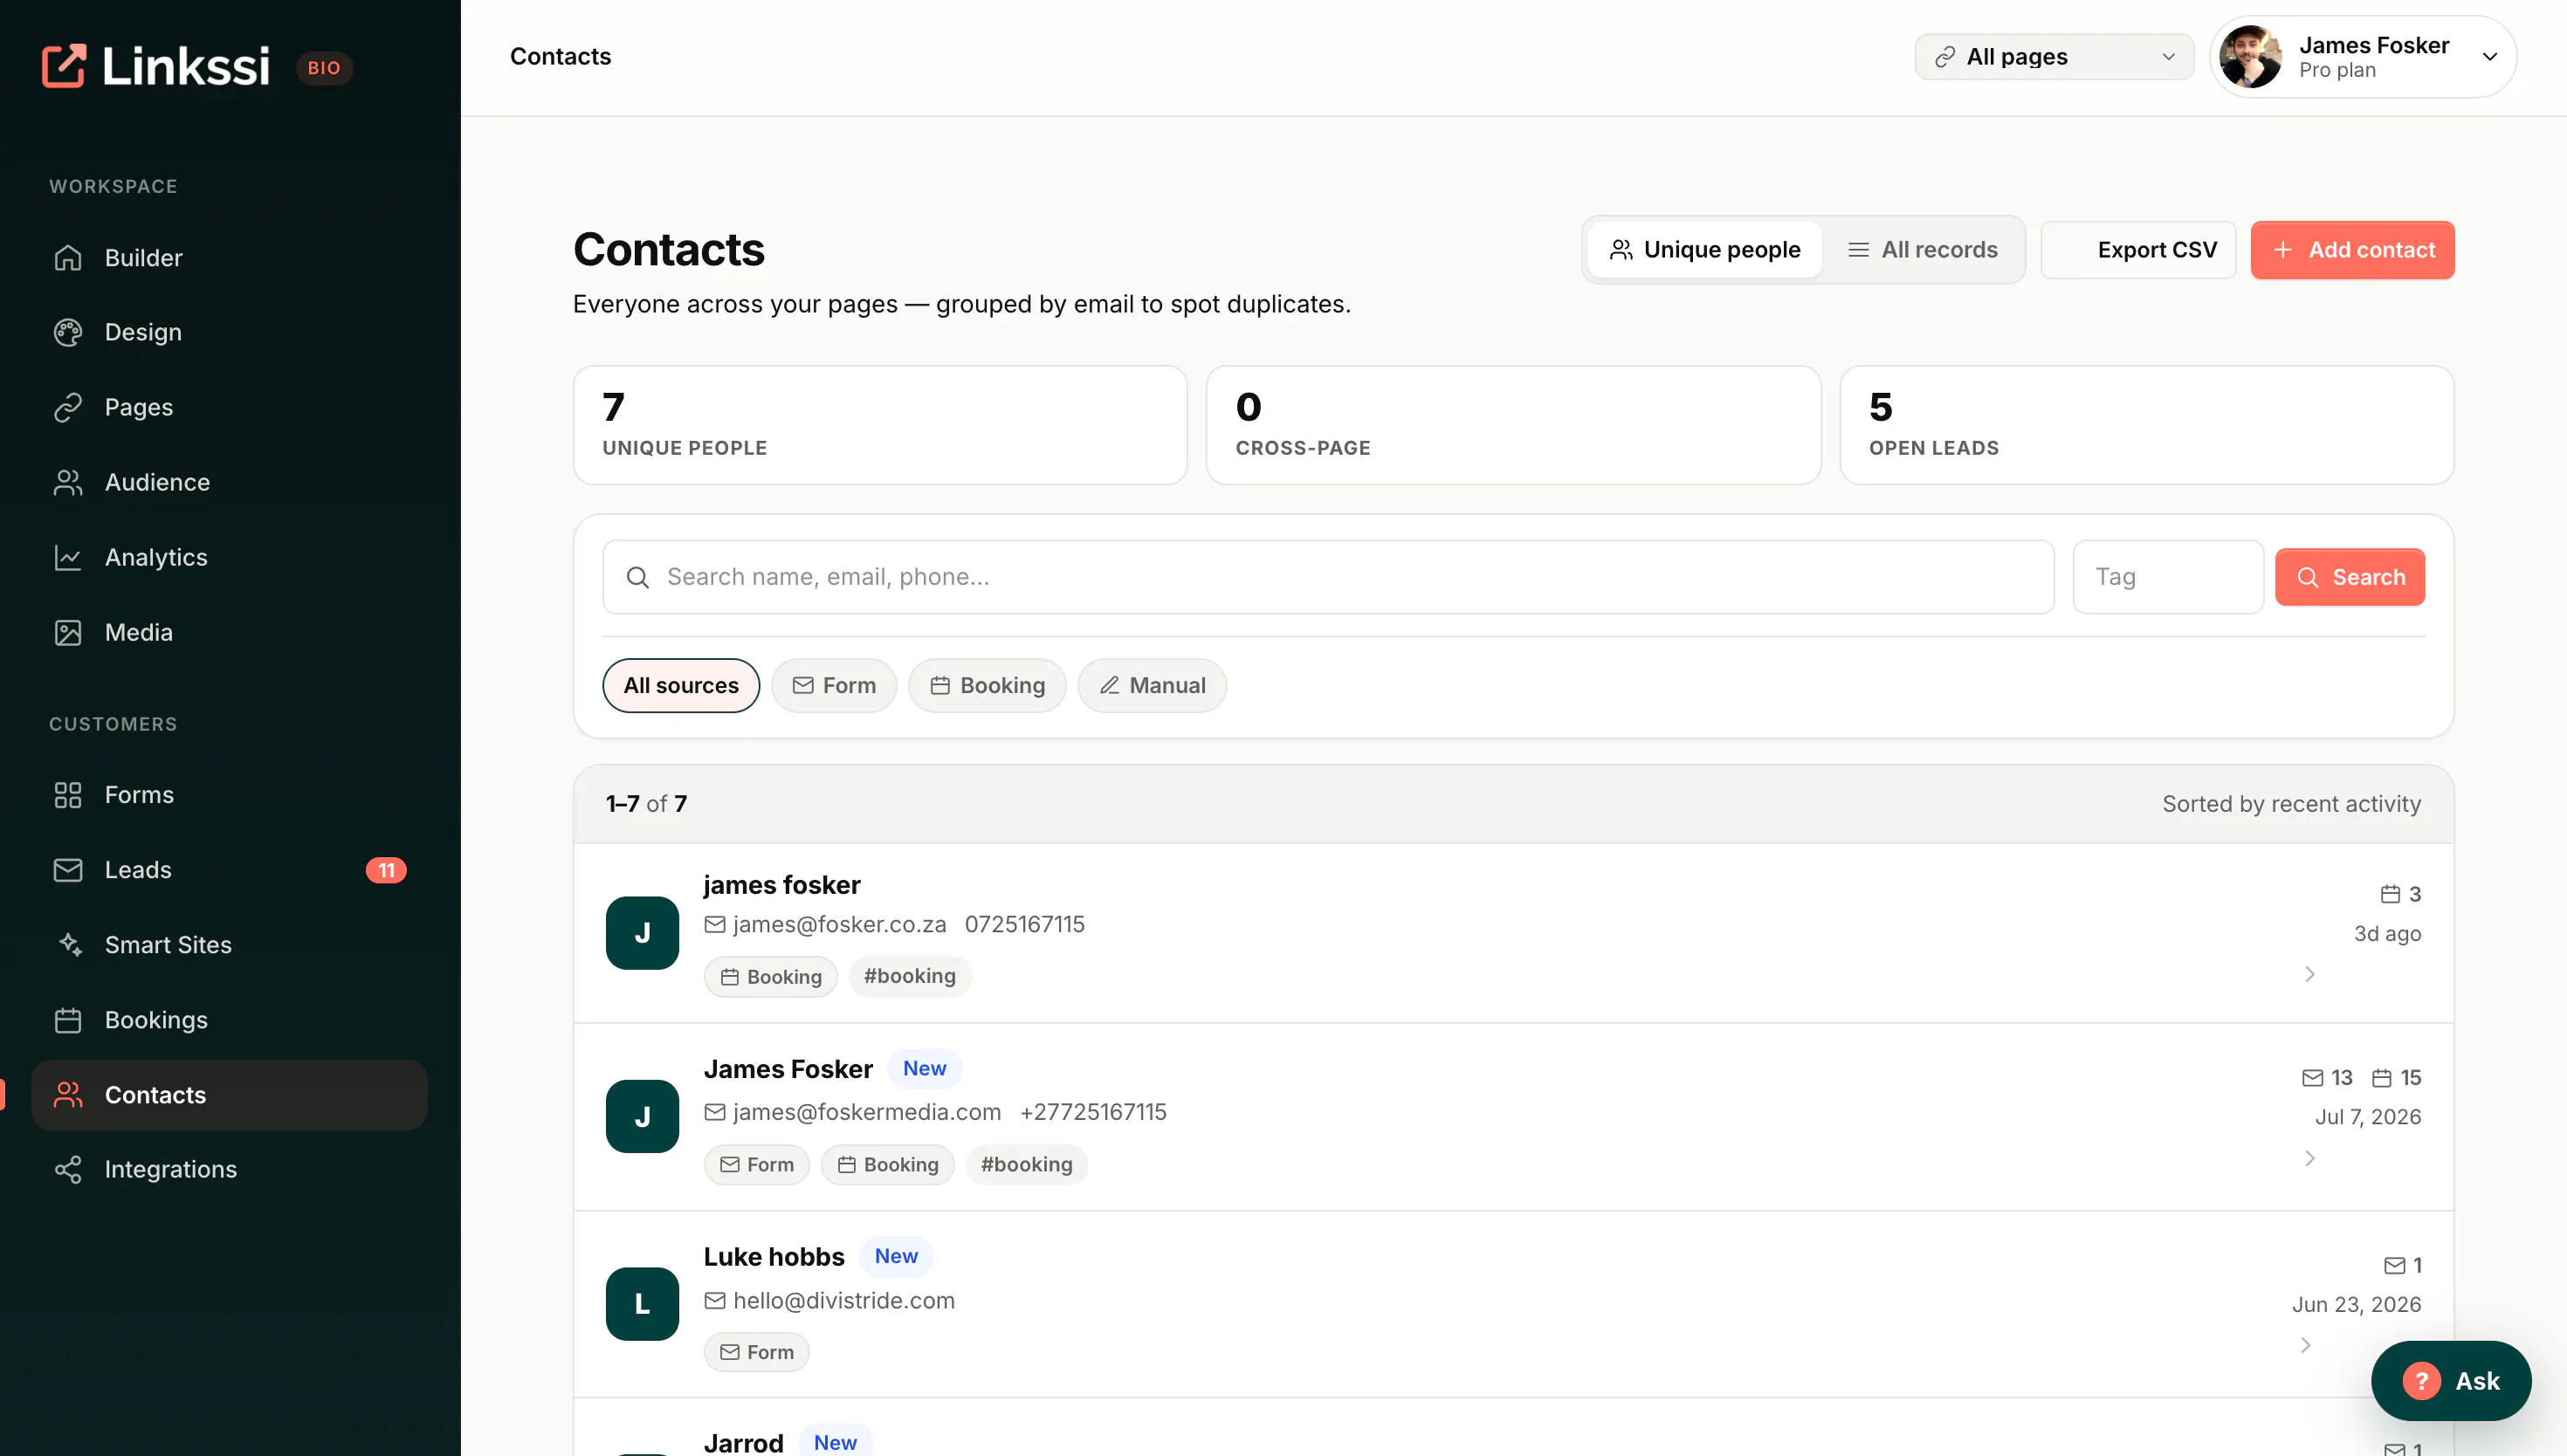This screenshot has height=1456, width=2567.
Task: Open the Integrations share icon
Action: tap(67, 1169)
